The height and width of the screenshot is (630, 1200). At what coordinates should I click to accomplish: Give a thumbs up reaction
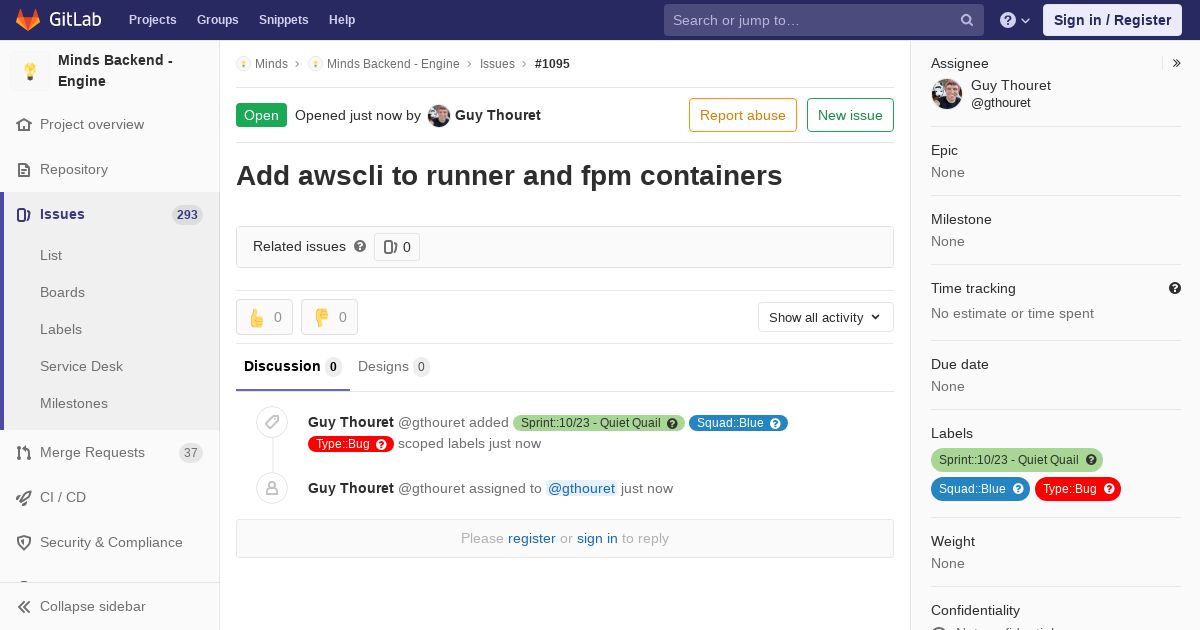coord(265,317)
